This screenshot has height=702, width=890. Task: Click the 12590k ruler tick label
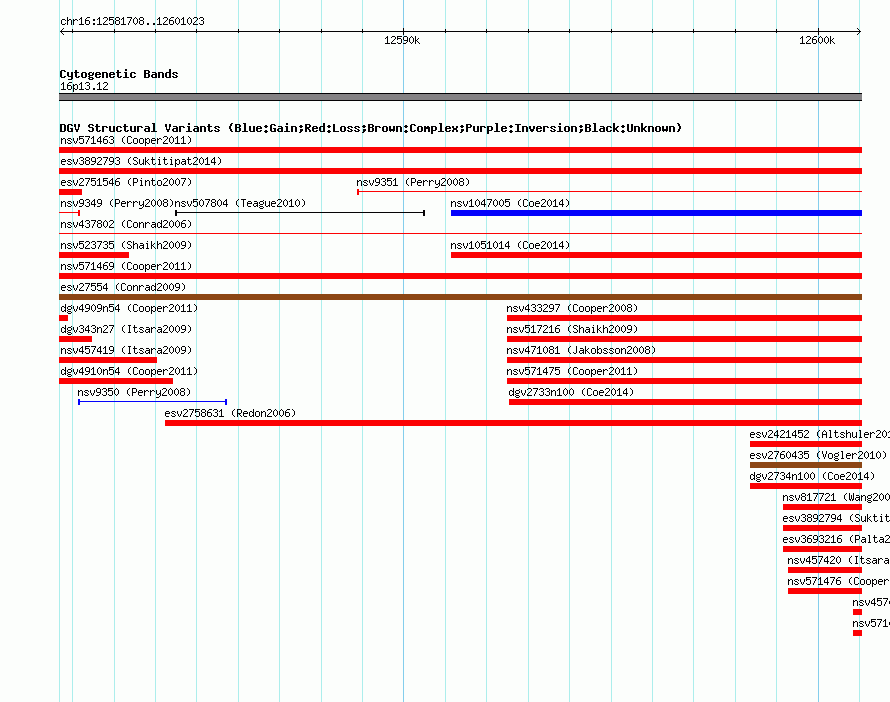402,40
